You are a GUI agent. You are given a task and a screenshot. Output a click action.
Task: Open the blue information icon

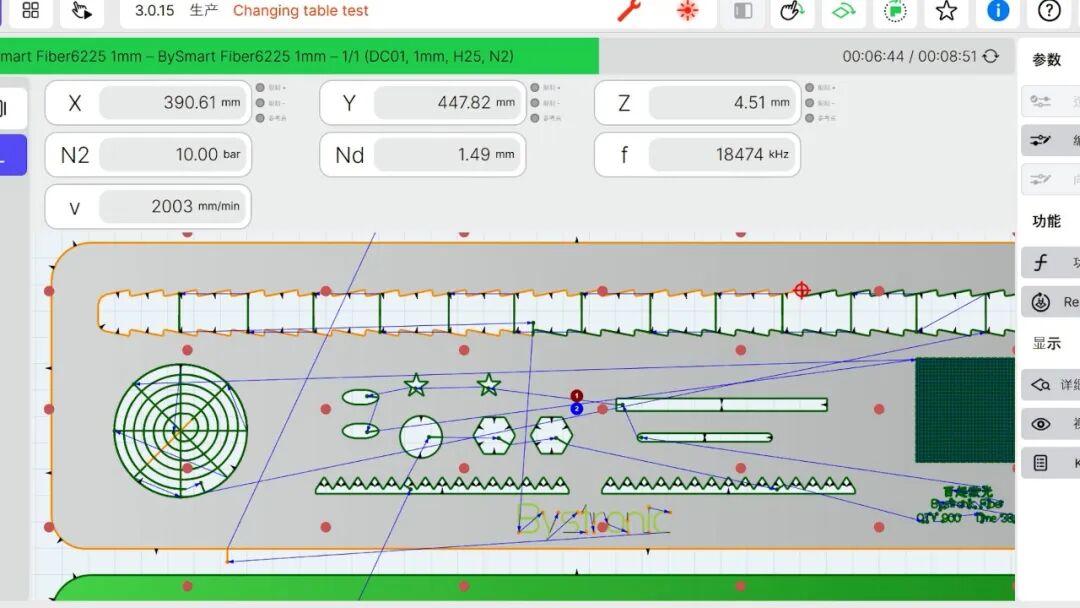pyautogui.click(x=998, y=11)
